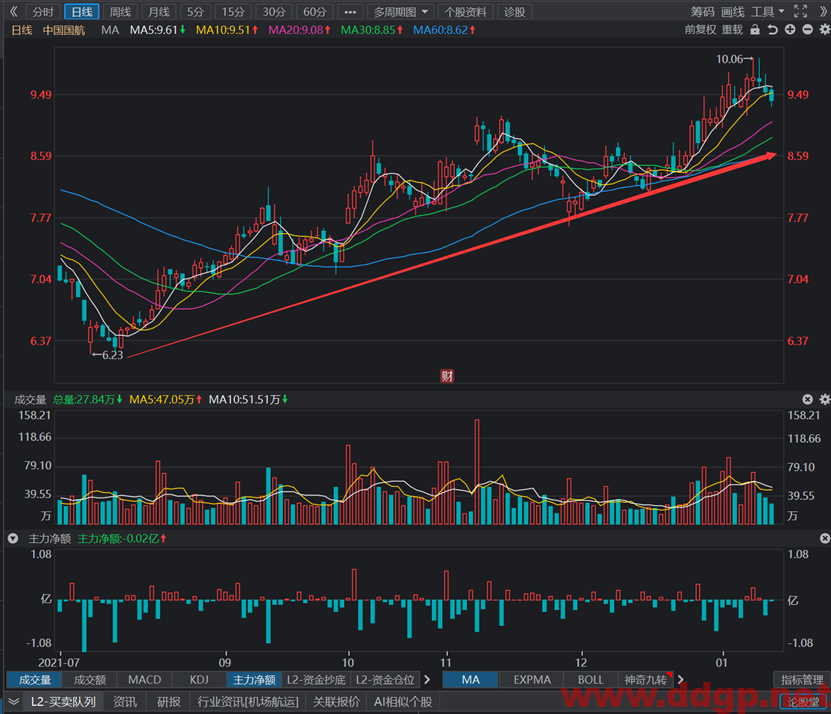Select 成交额 indicator tab
Image resolution: width=831 pixels, height=714 pixels.
(90, 680)
